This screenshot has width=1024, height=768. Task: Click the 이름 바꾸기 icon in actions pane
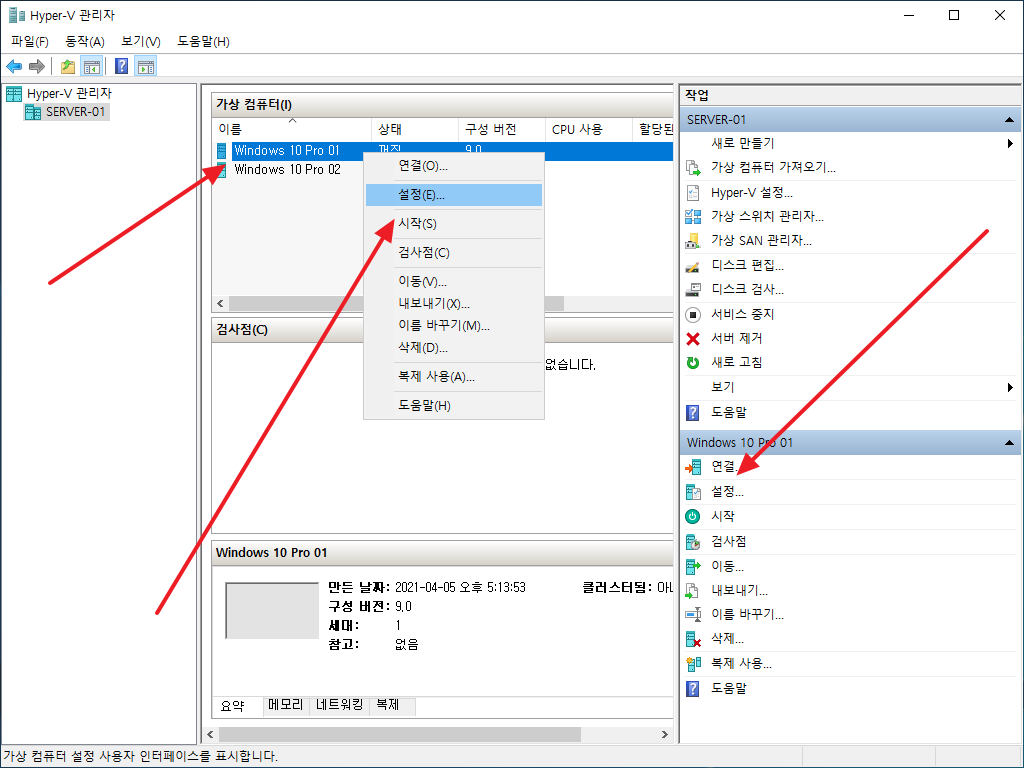click(693, 615)
